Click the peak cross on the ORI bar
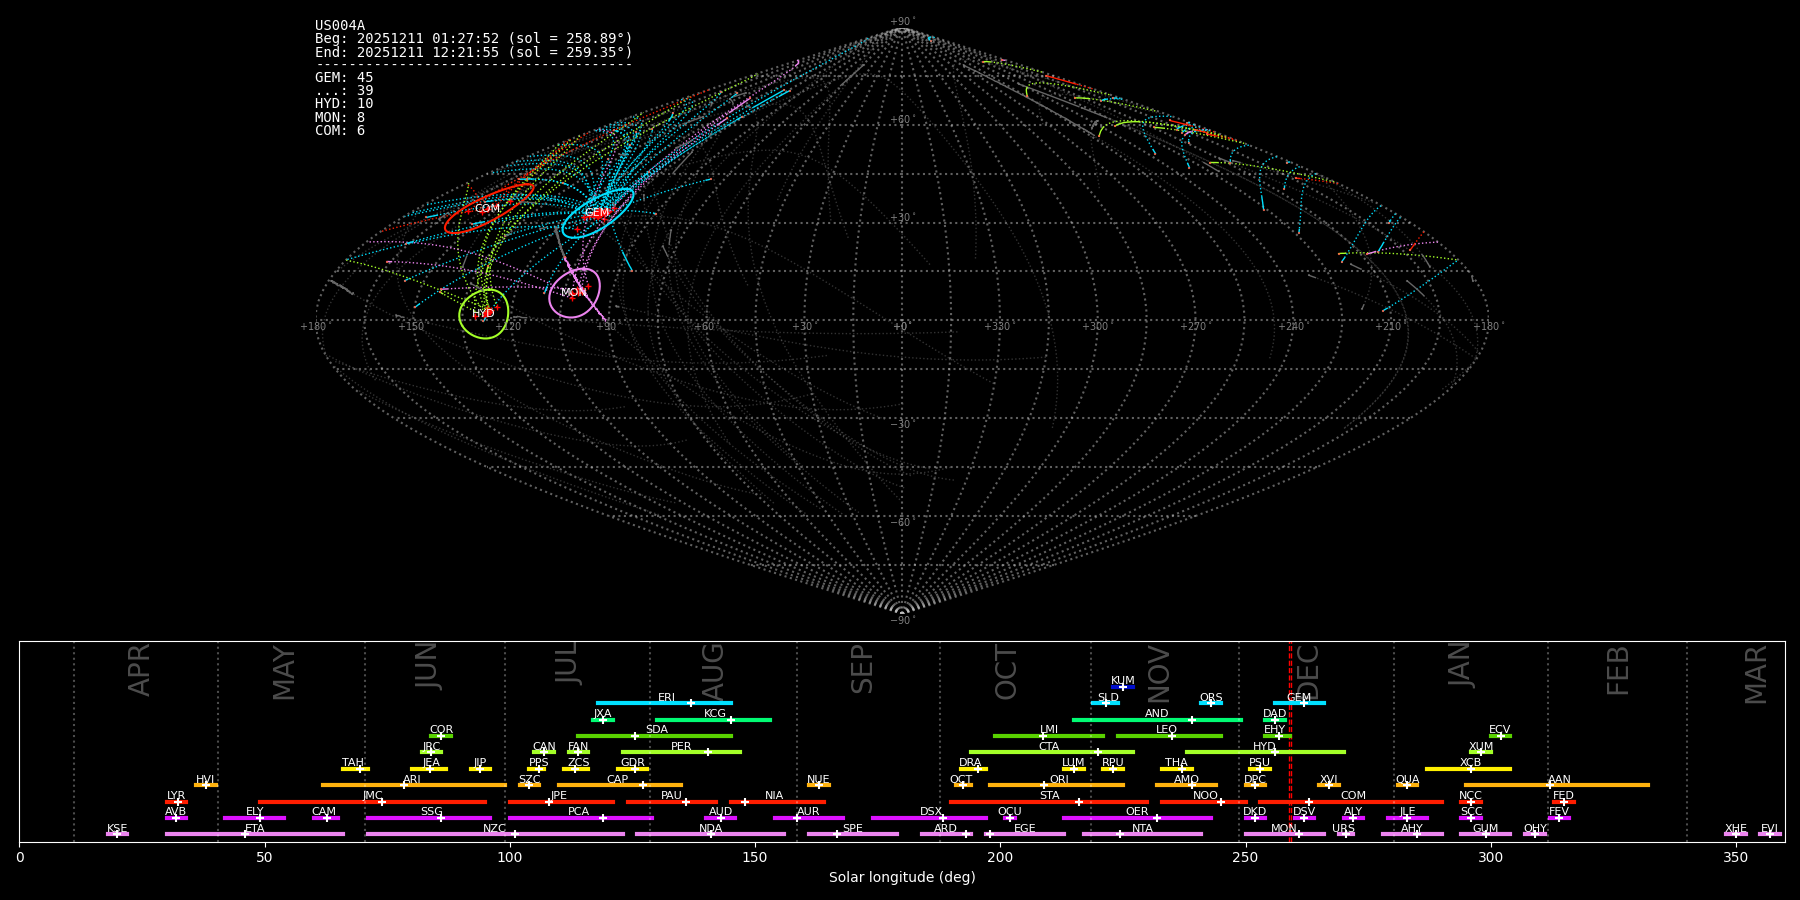This screenshot has width=1800, height=900. click(1044, 785)
